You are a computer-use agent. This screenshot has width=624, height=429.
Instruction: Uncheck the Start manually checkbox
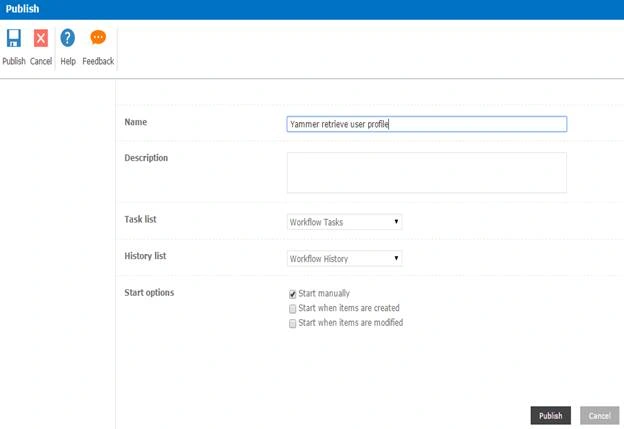click(292, 294)
